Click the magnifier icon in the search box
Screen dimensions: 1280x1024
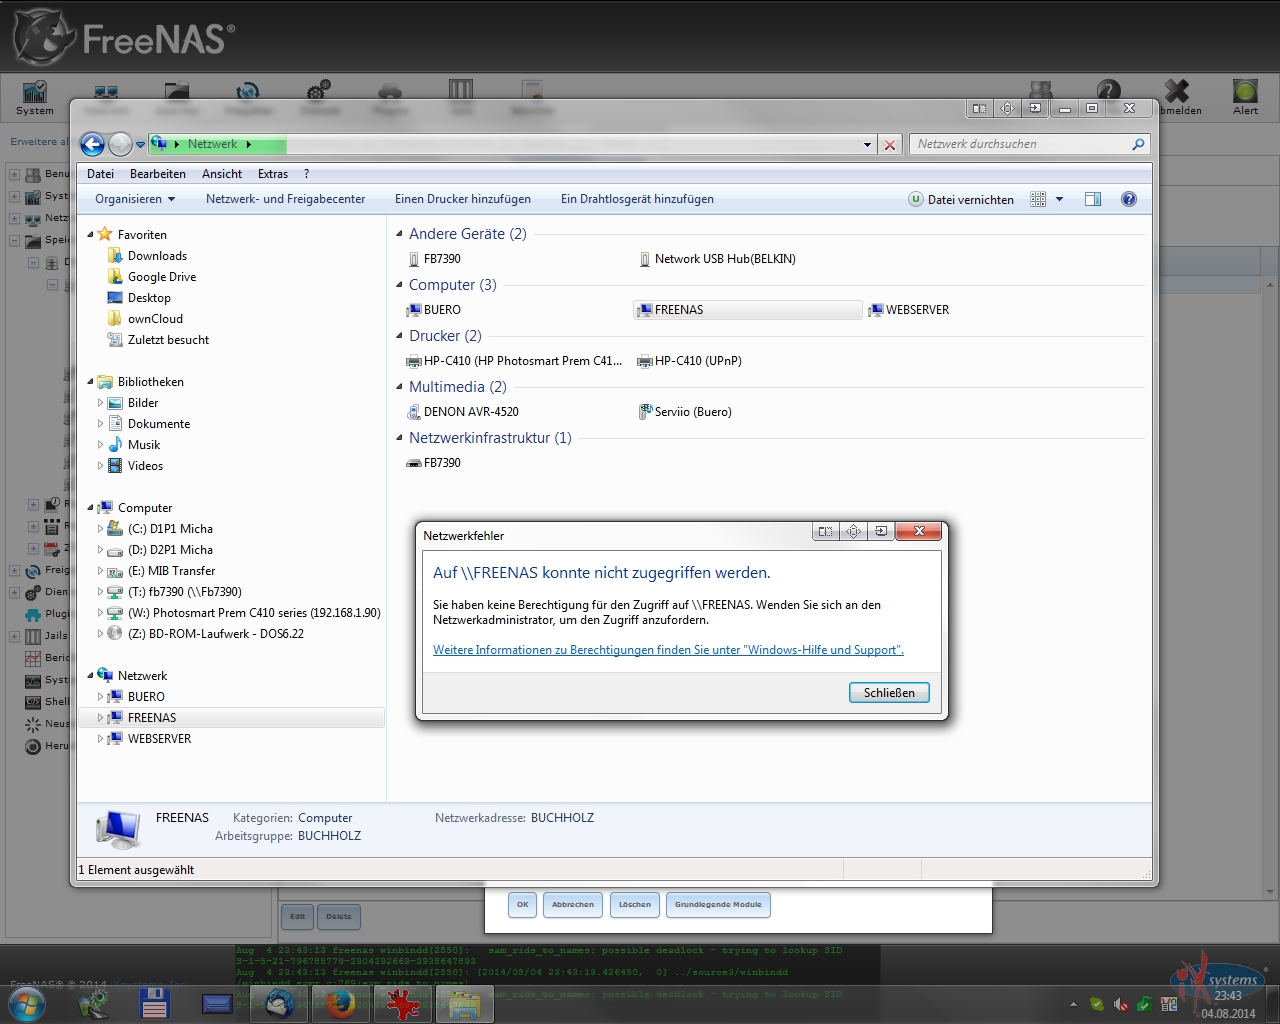[1138, 144]
